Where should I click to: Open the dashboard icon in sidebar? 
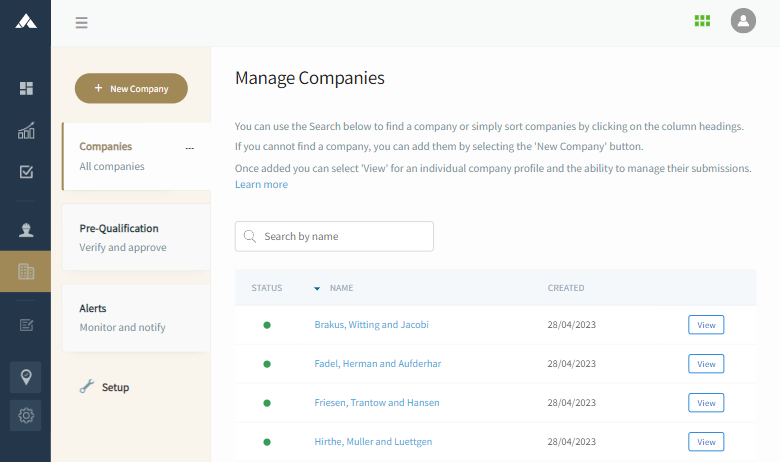[26, 89]
